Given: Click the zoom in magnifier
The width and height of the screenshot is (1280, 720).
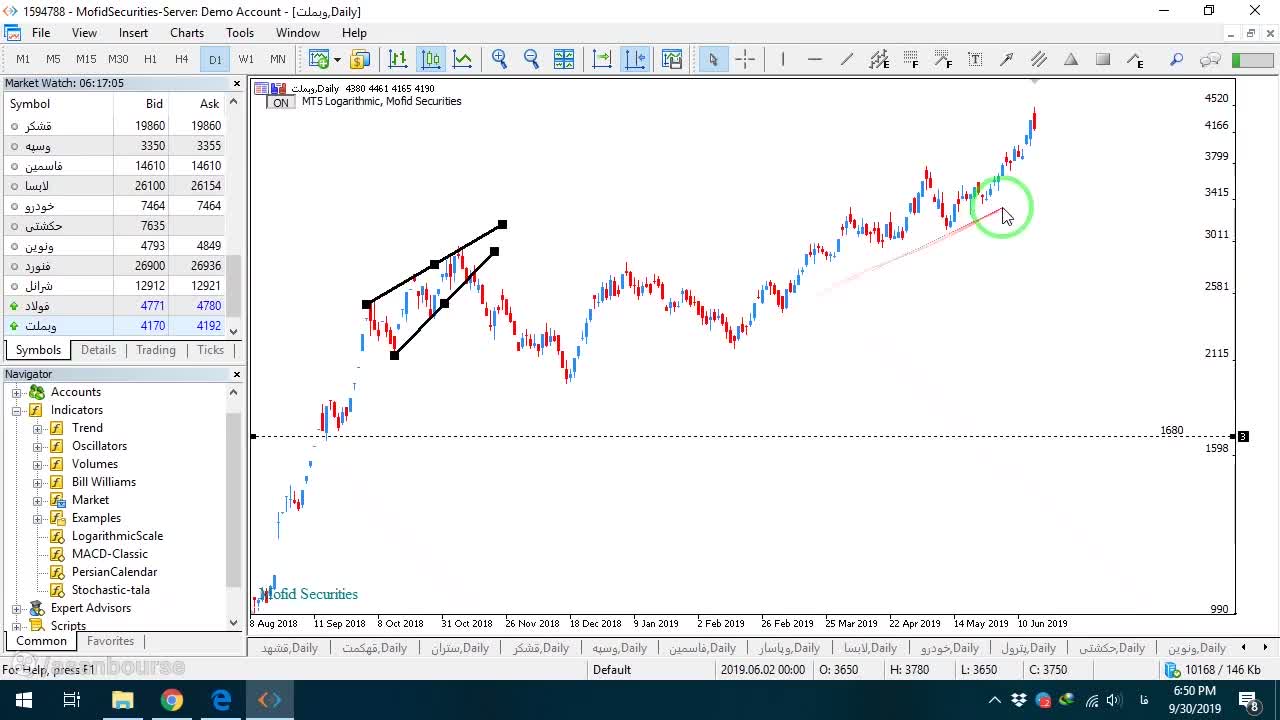Looking at the screenshot, I should tap(500, 59).
